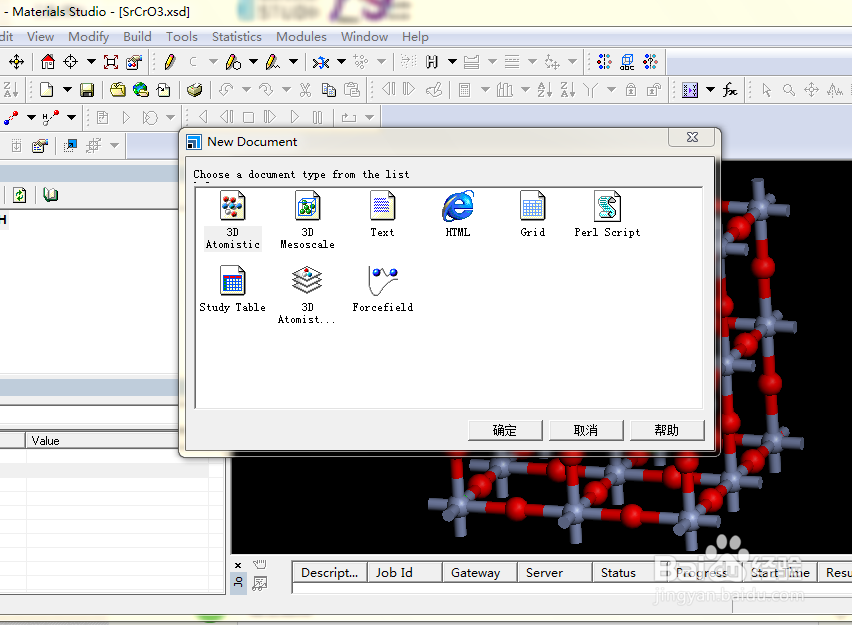The width and height of the screenshot is (852, 625).
Task: Expand the hydrogen bond dropdown arrow
Action: (71, 117)
